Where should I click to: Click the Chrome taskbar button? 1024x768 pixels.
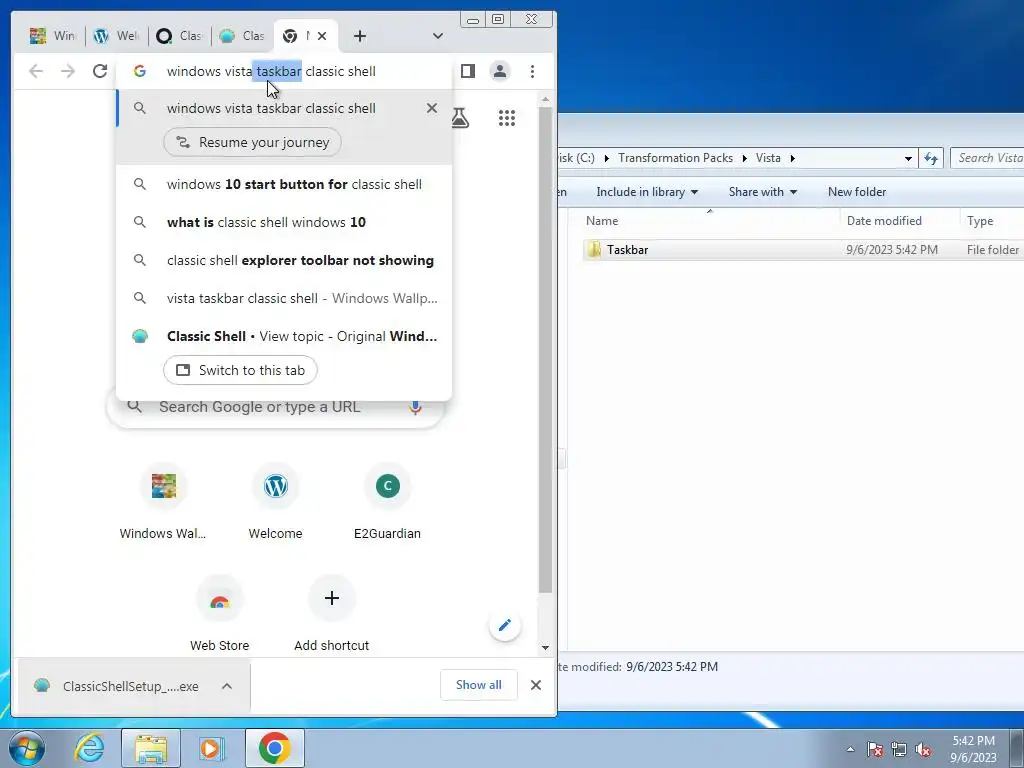coord(275,748)
